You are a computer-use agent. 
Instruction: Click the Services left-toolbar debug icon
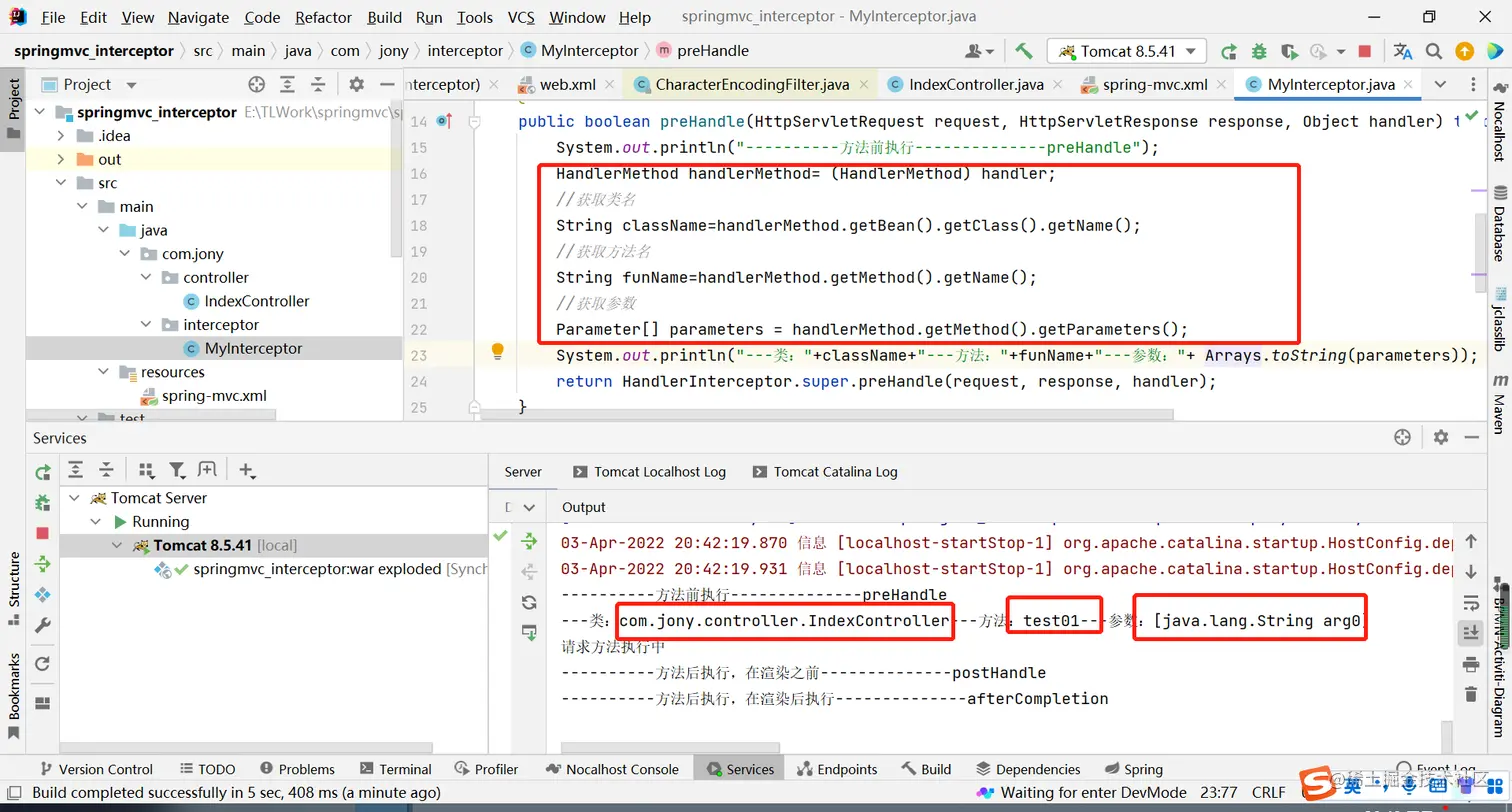pyautogui.click(x=42, y=502)
